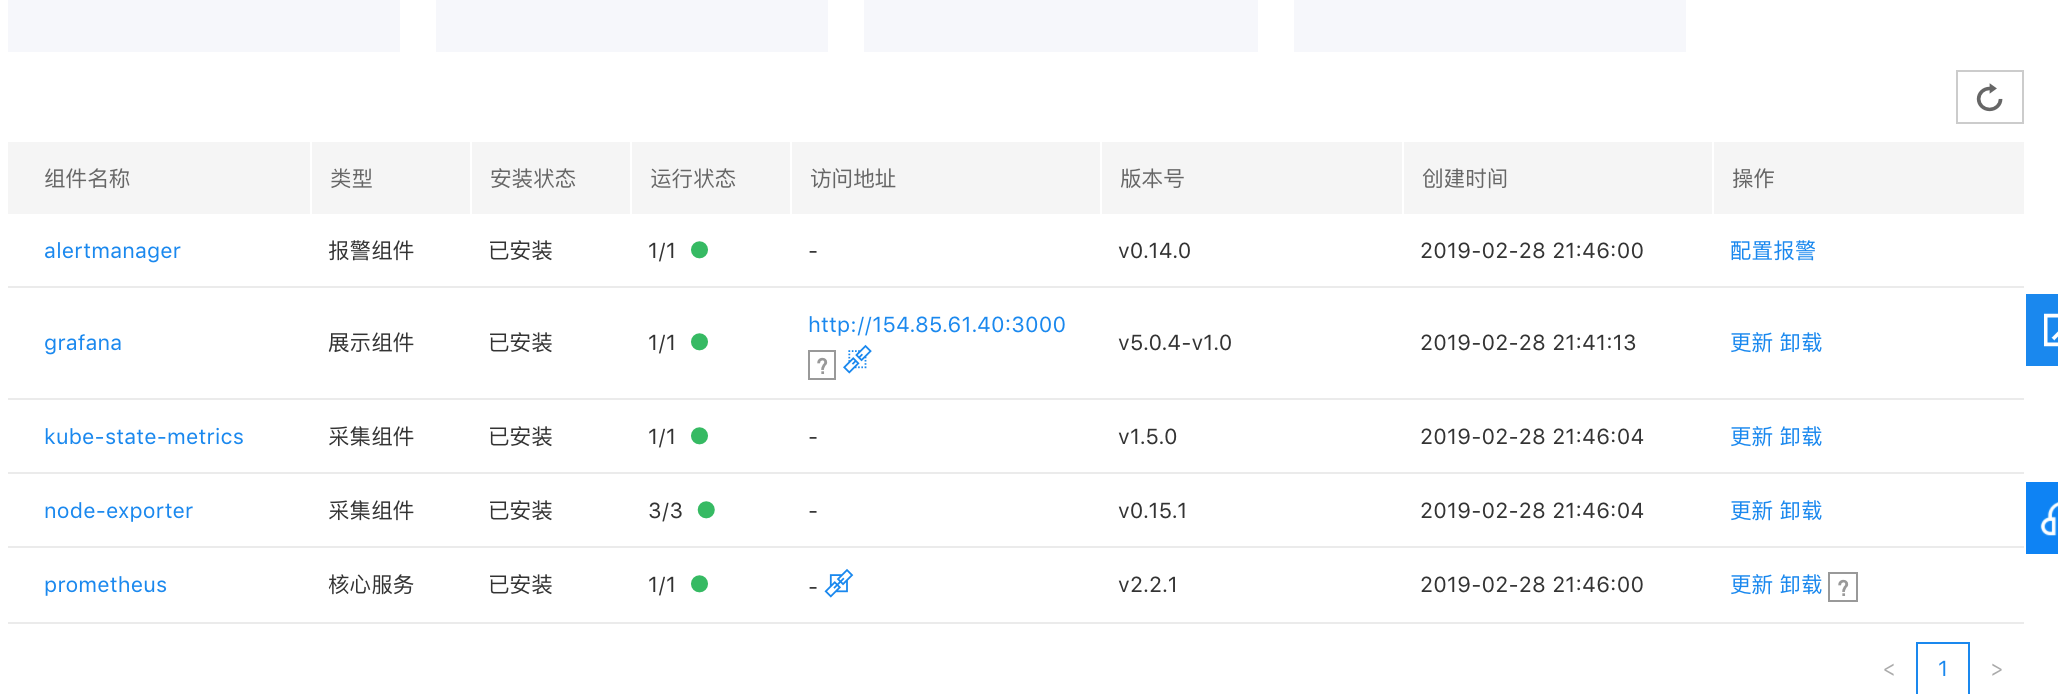Click the green status dot for alertmanager

[700, 250]
